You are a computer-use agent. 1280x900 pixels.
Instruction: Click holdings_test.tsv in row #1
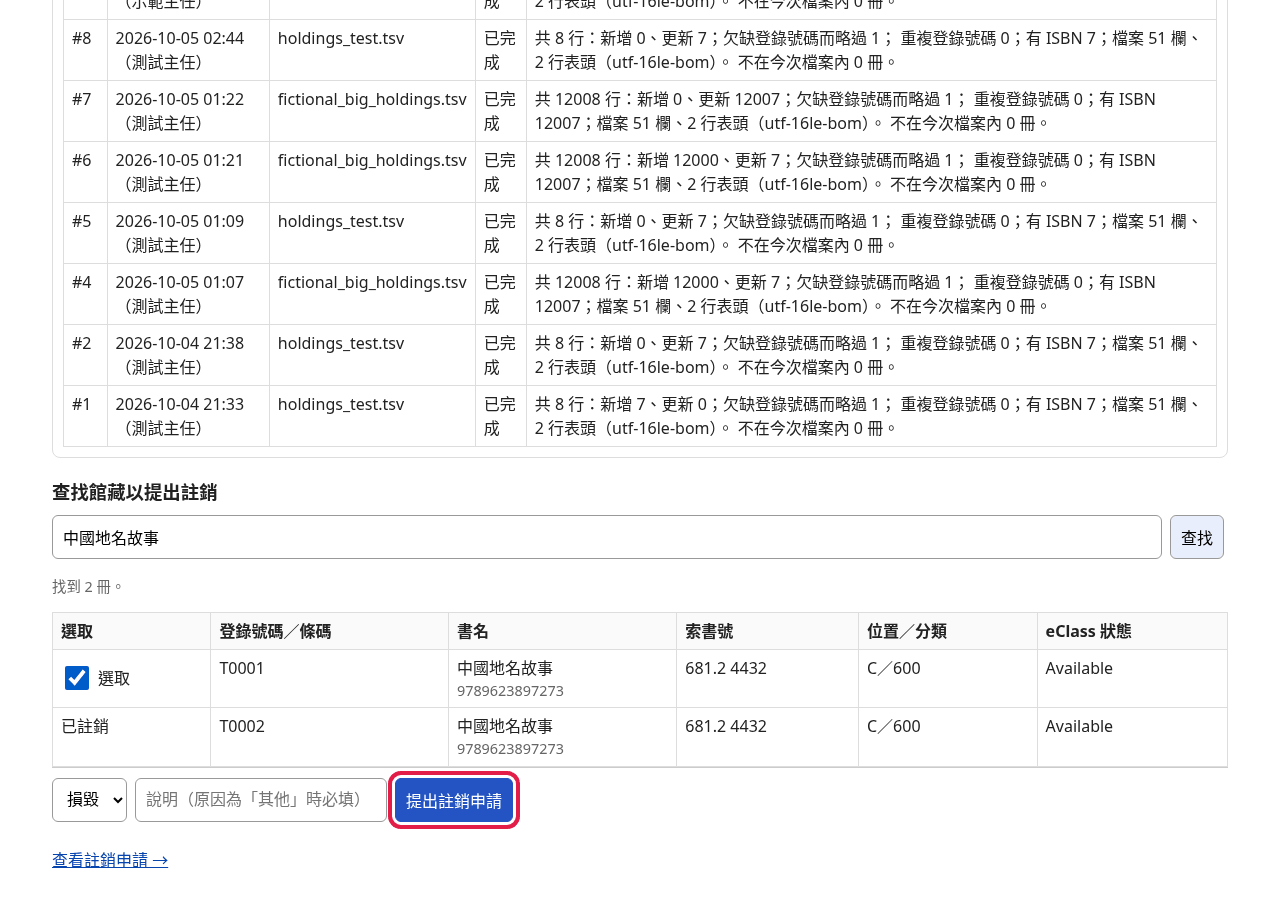tap(341, 404)
